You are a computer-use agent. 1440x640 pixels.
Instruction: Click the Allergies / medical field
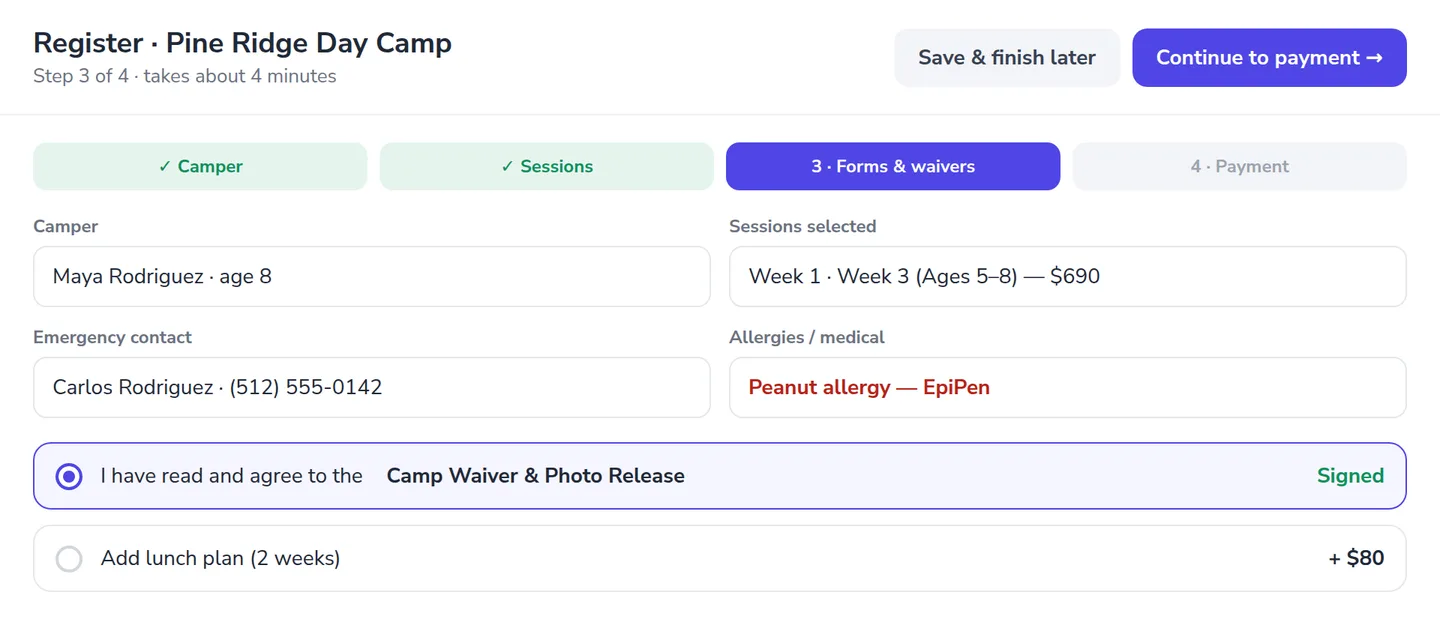click(x=1068, y=387)
